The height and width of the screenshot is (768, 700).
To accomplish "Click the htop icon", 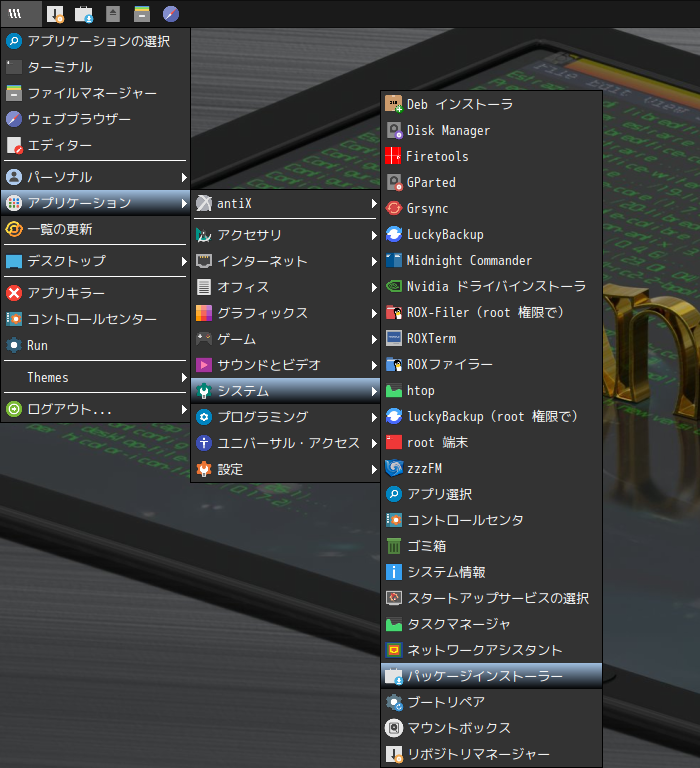I will (x=393, y=390).
